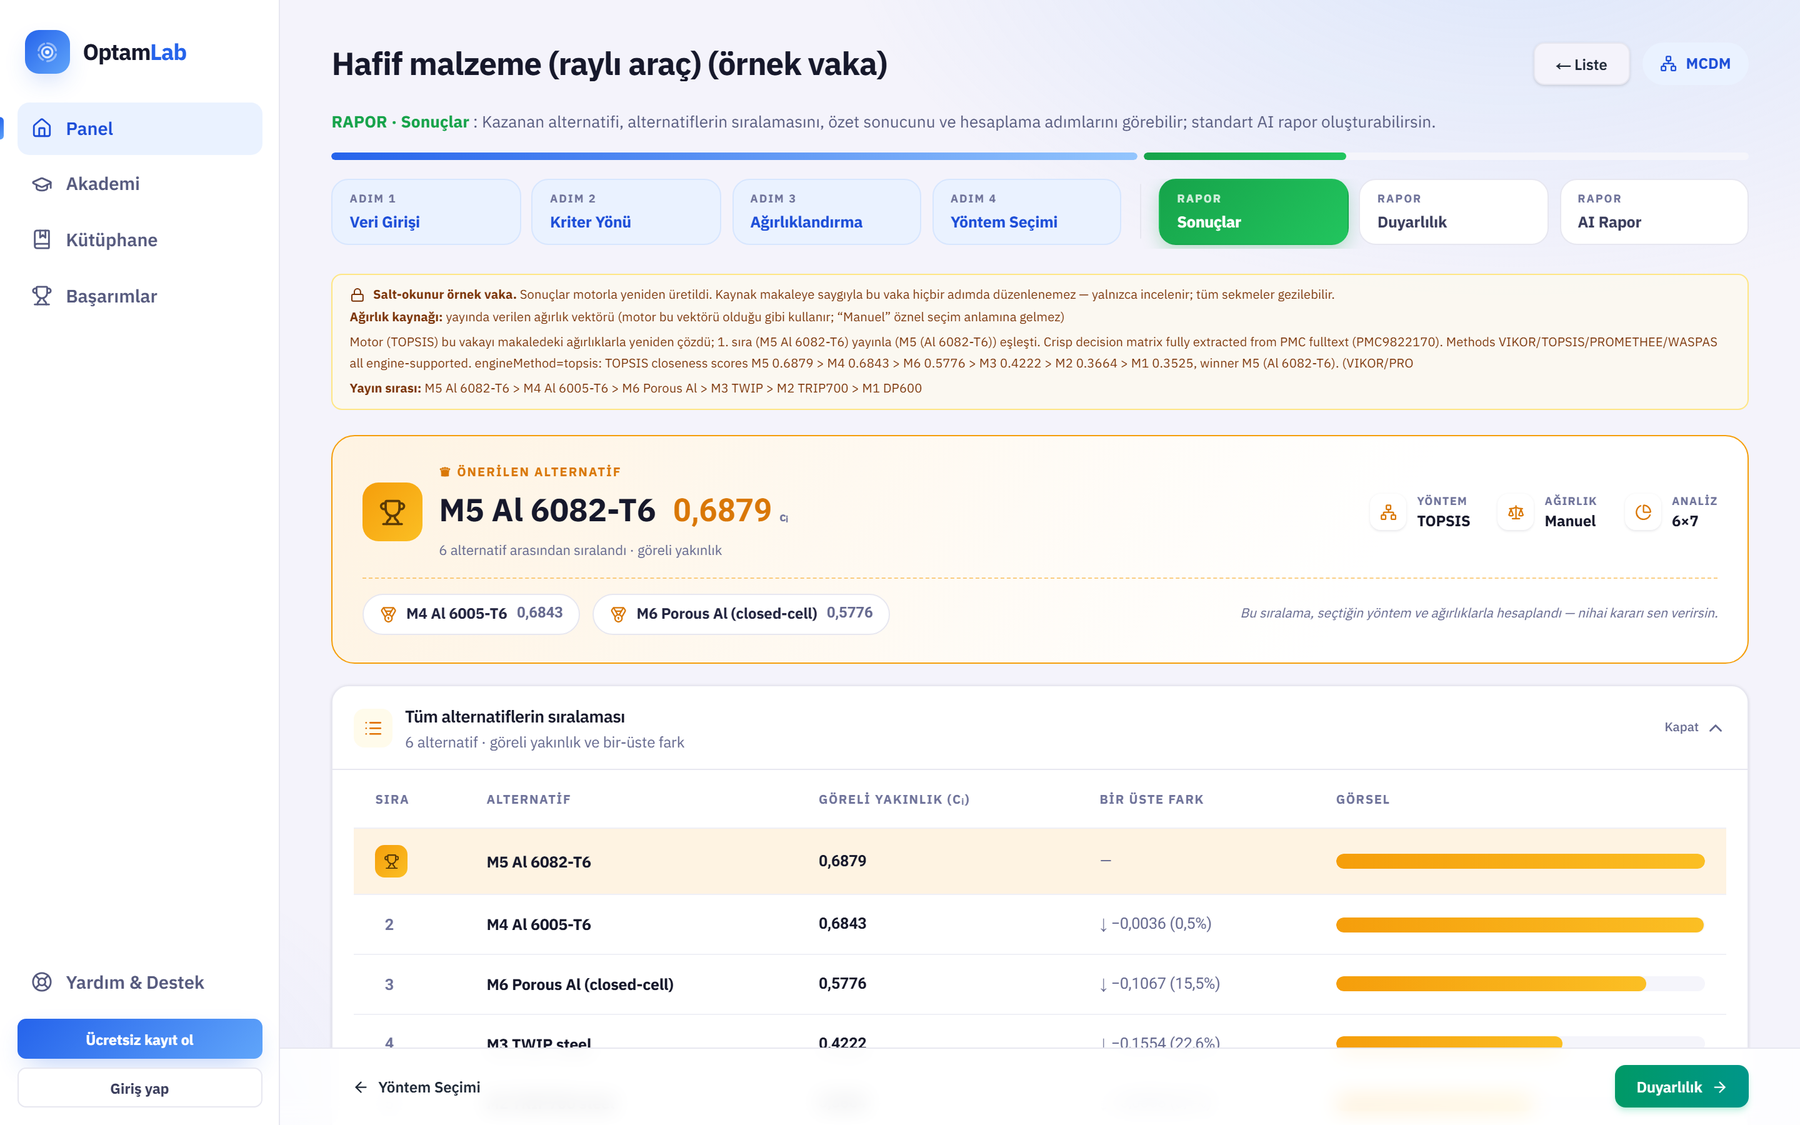
Task: Switch to Adım 1 Veri Girişi step
Action: tap(426, 212)
